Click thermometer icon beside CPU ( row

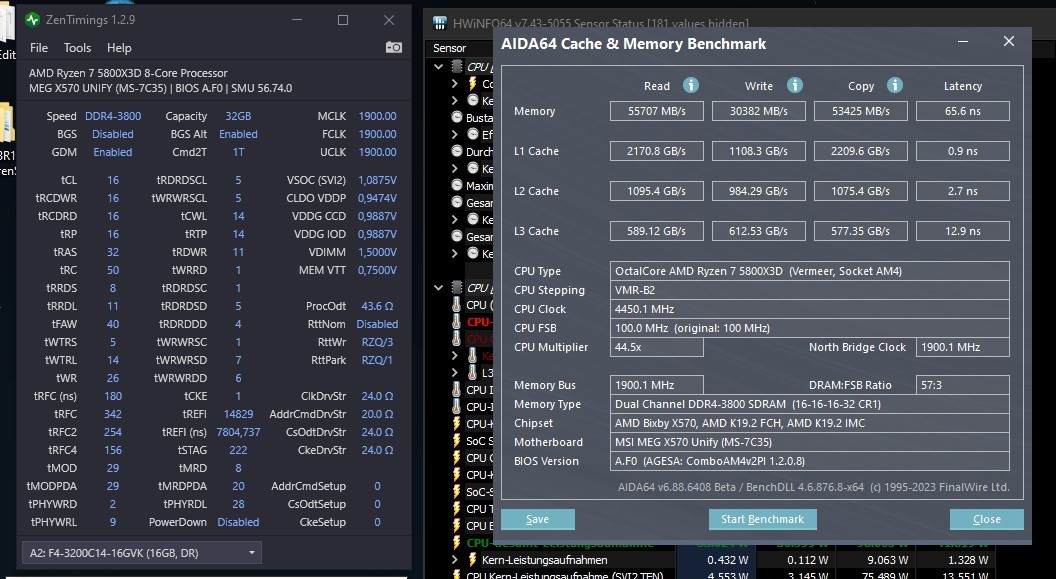457,305
